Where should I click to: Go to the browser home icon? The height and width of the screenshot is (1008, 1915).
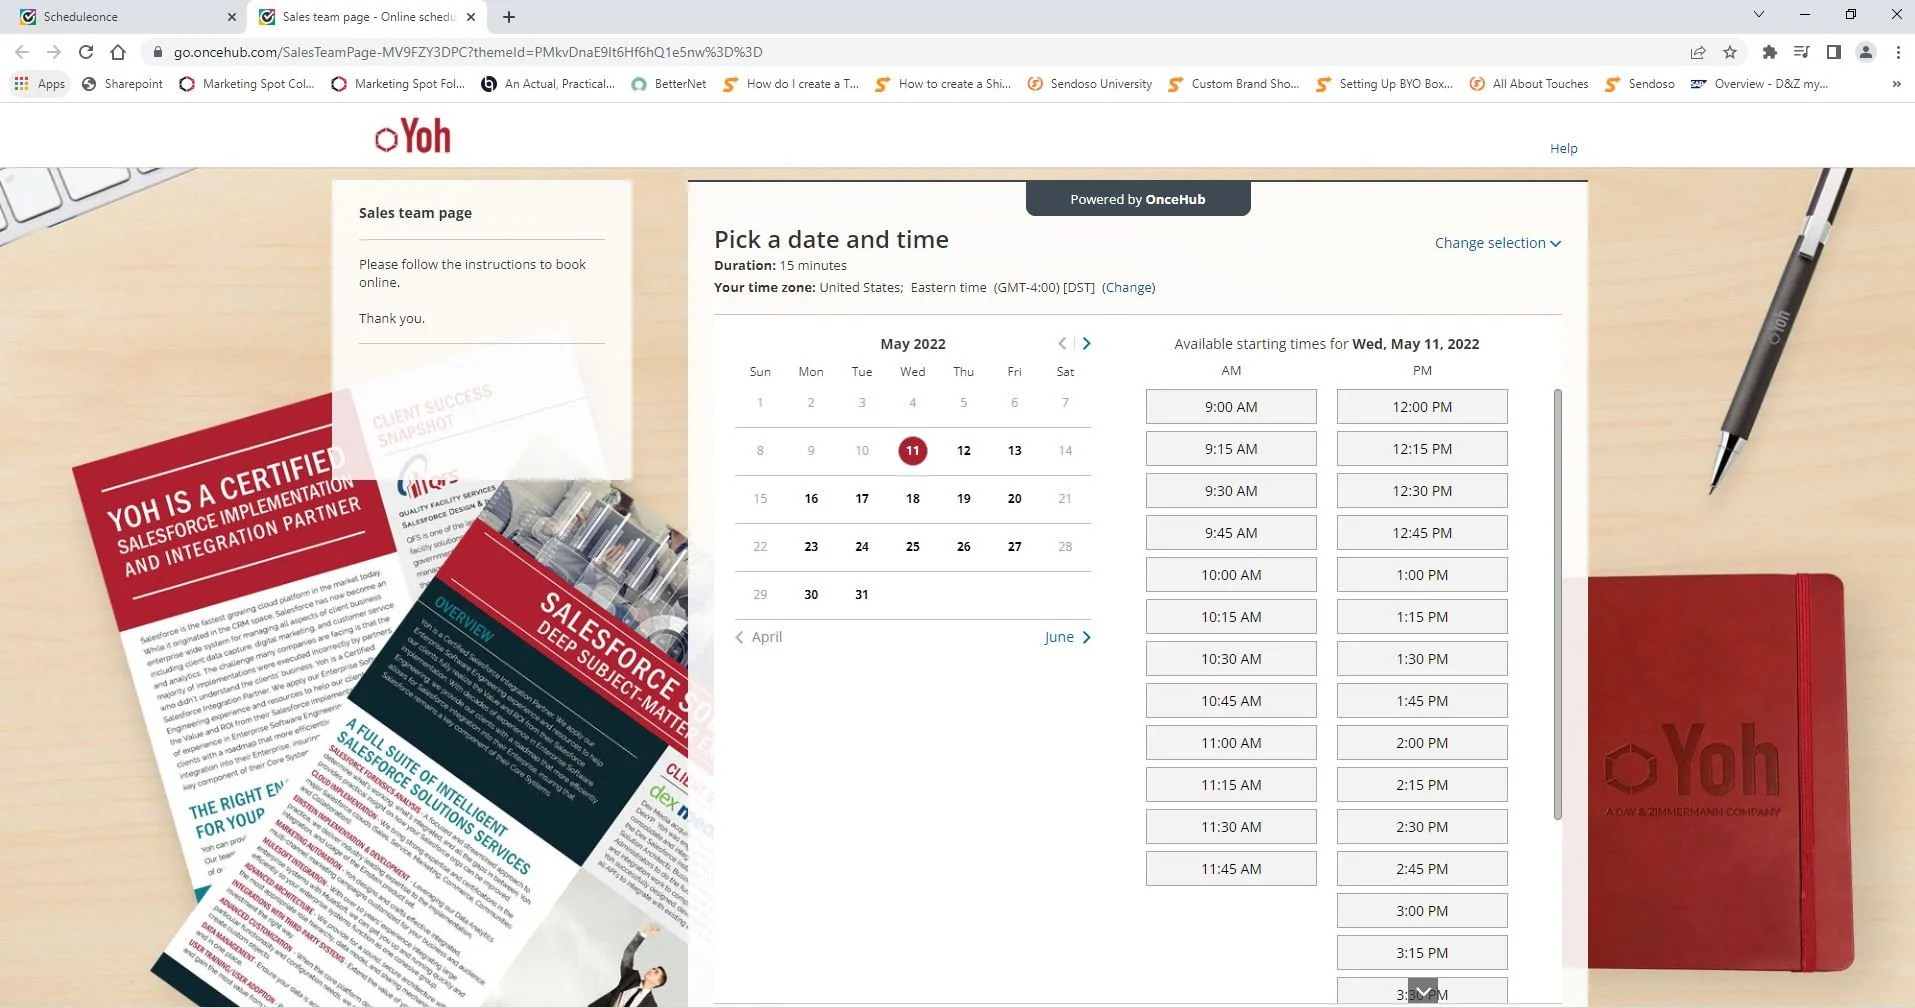click(x=118, y=52)
